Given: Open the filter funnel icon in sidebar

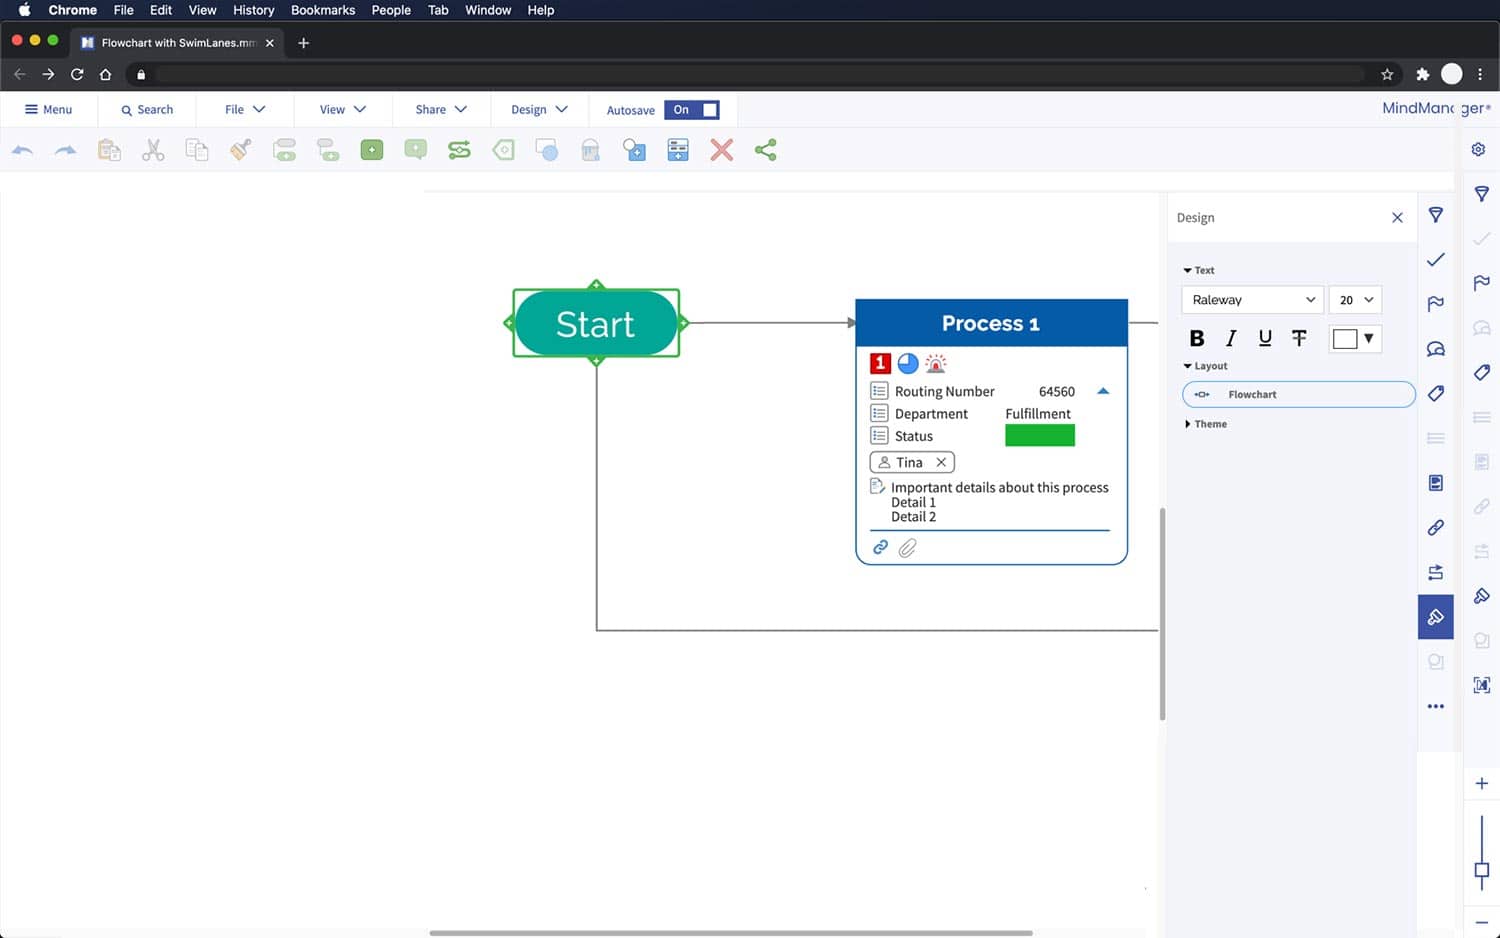Looking at the screenshot, I should coord(1436,215).
